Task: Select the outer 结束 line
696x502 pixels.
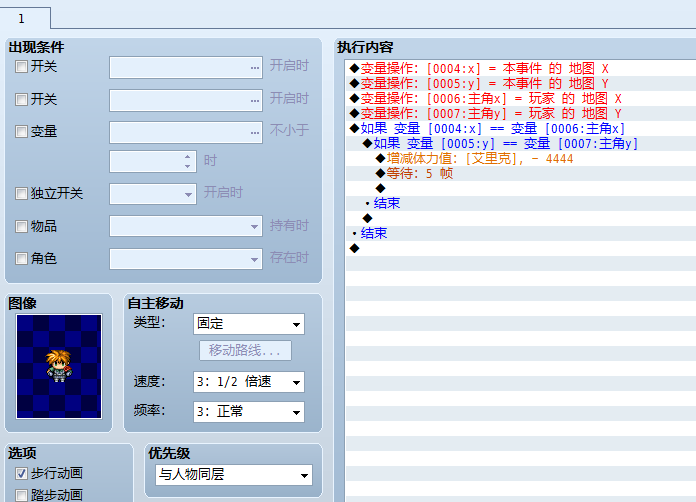Action: point(520,233)
